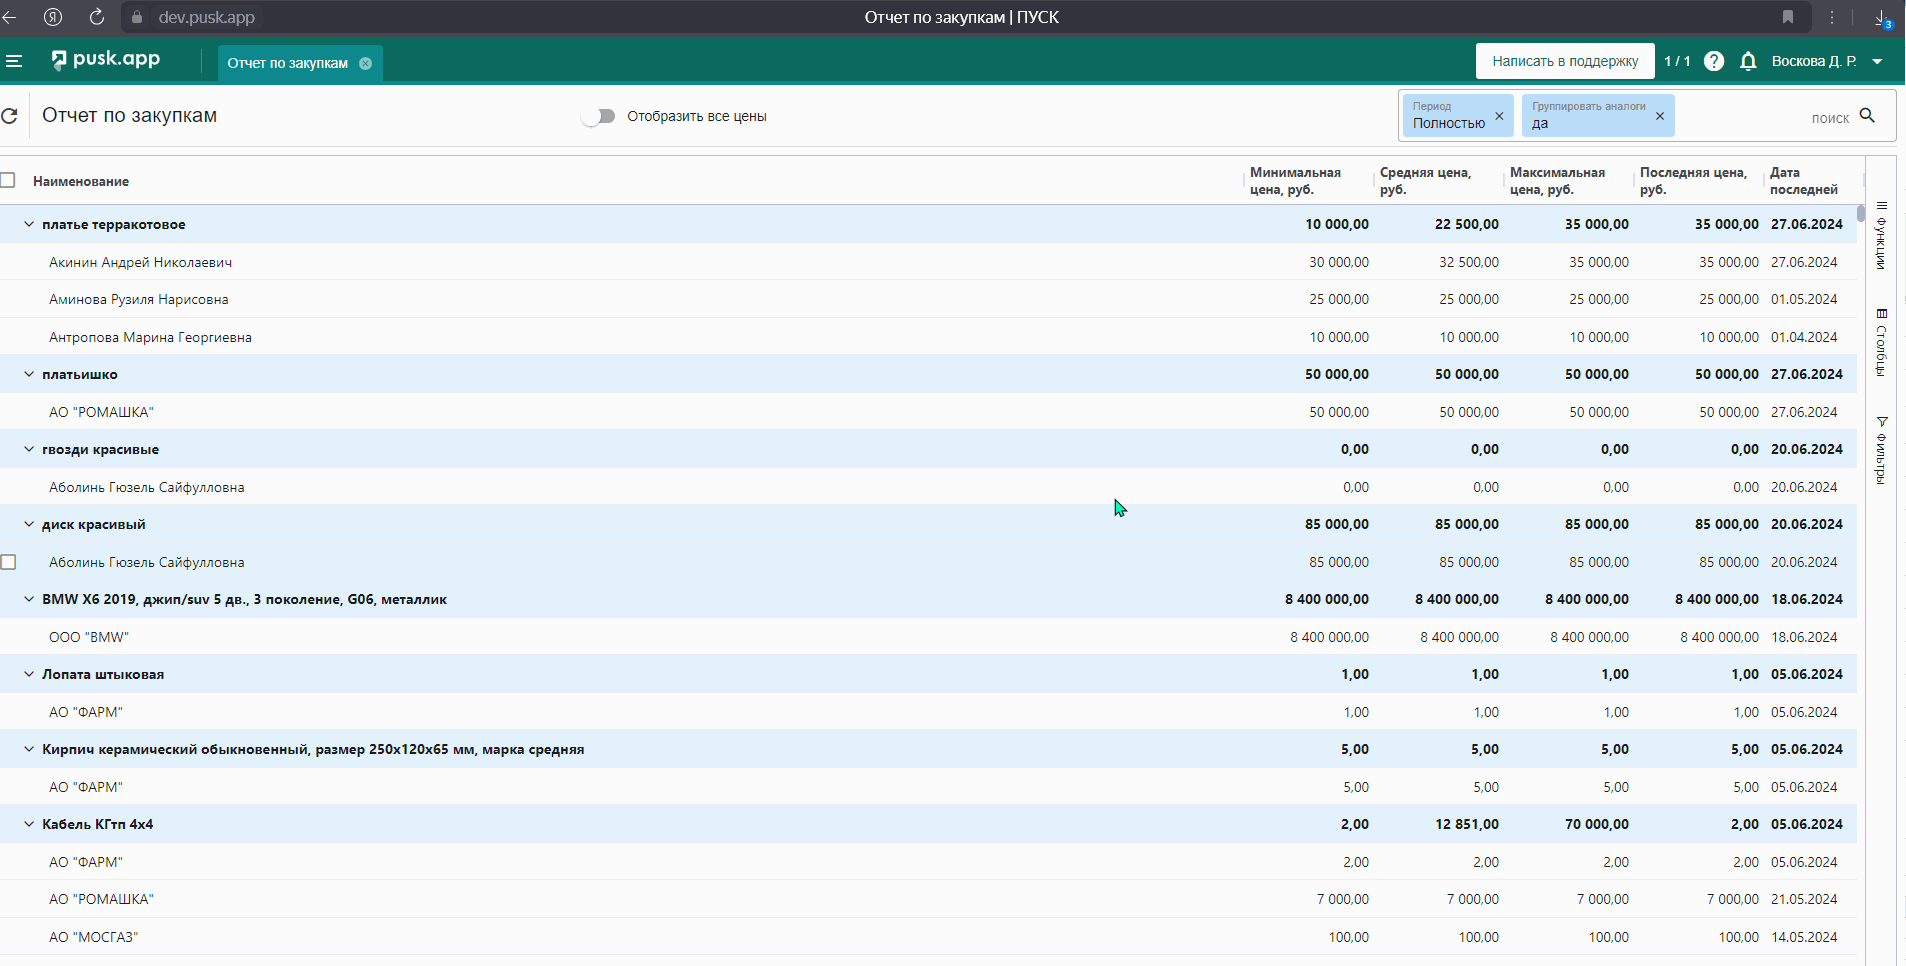Open the Фильтры side panel
1906x966 pixels.
click(1881, 450)
